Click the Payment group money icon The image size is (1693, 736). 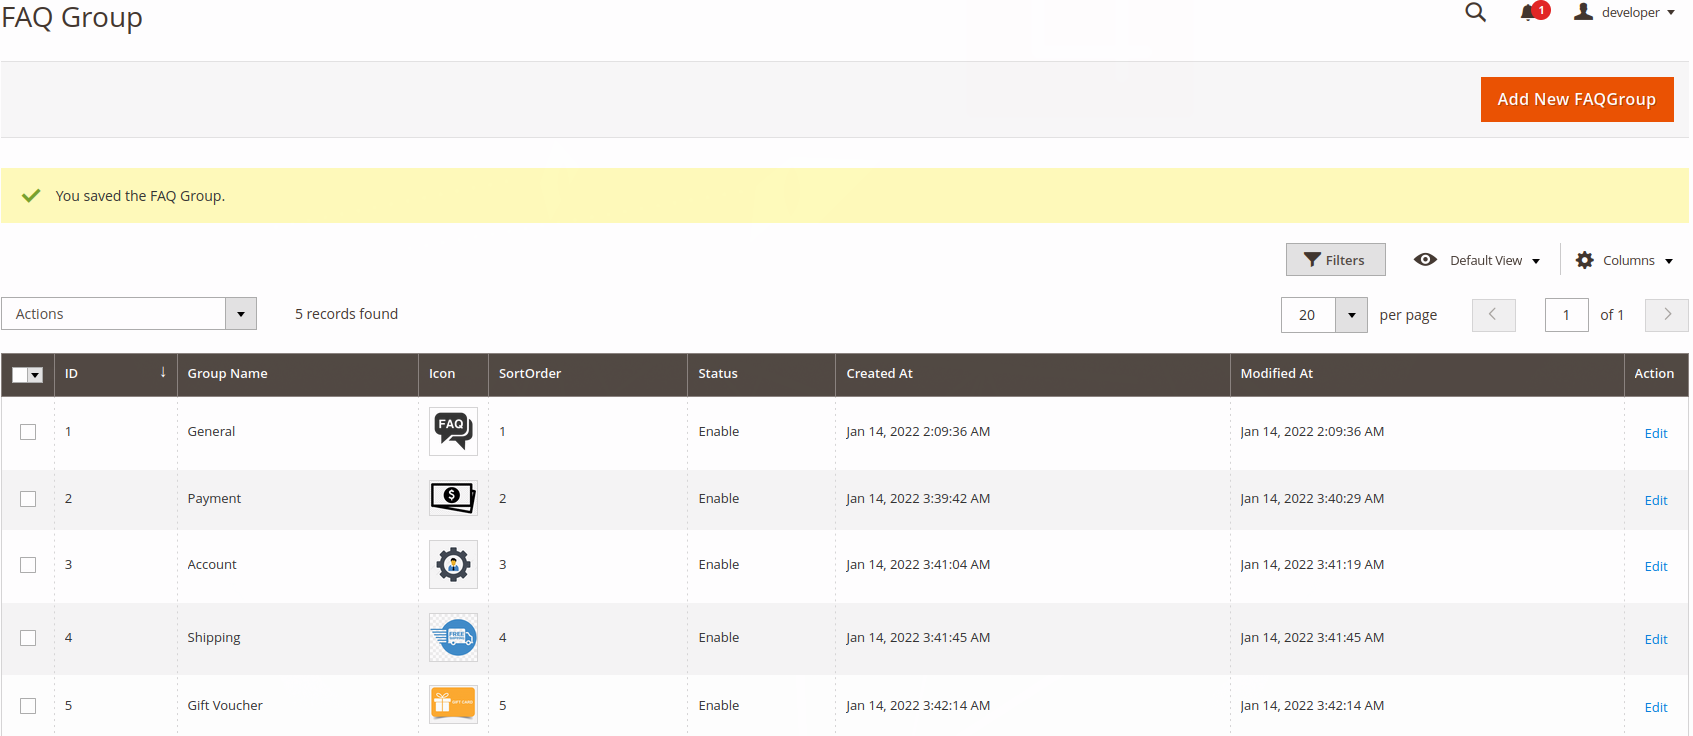pos(453,497)
